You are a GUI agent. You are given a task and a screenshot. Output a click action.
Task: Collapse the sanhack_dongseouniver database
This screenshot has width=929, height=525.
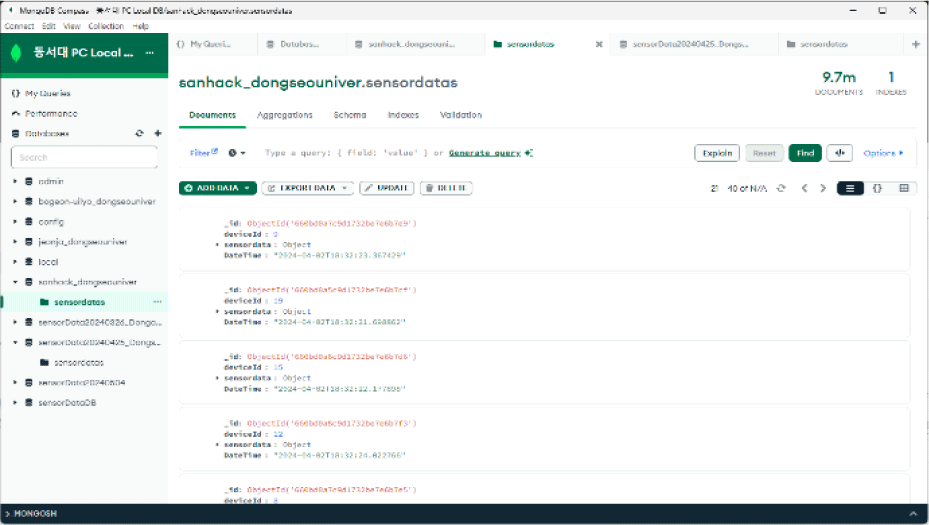(x=15, y=282)
